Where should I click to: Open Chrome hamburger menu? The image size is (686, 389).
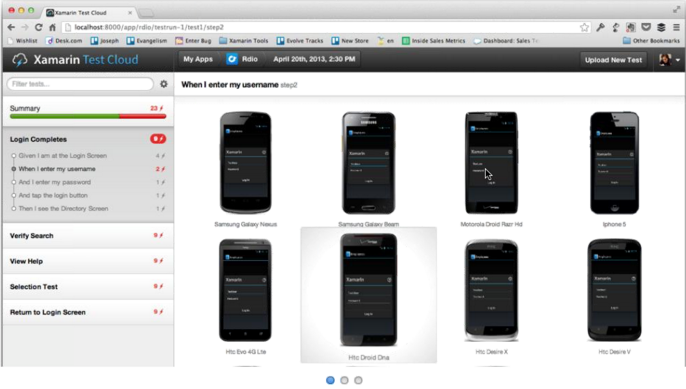pos(676,27)
